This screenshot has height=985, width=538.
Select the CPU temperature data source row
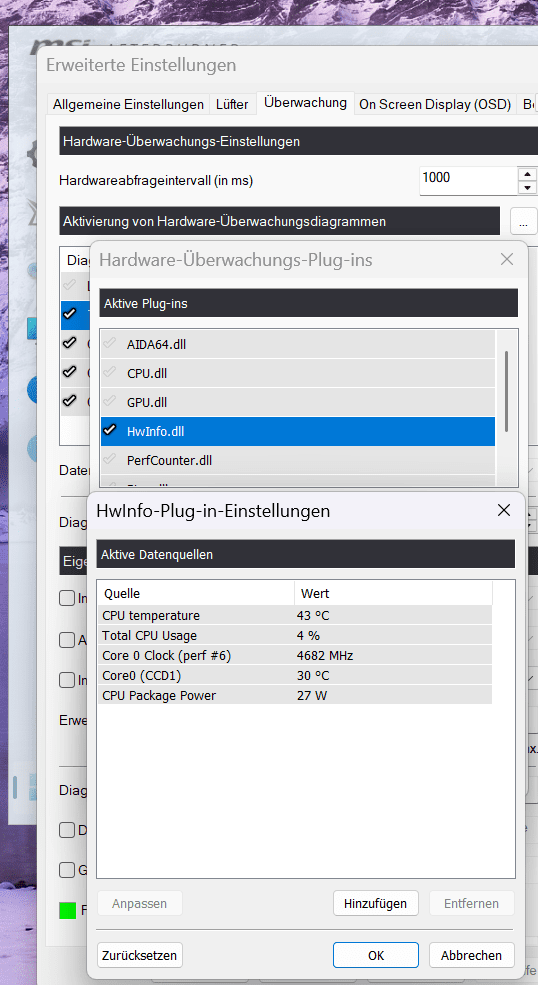coord(295,616)
